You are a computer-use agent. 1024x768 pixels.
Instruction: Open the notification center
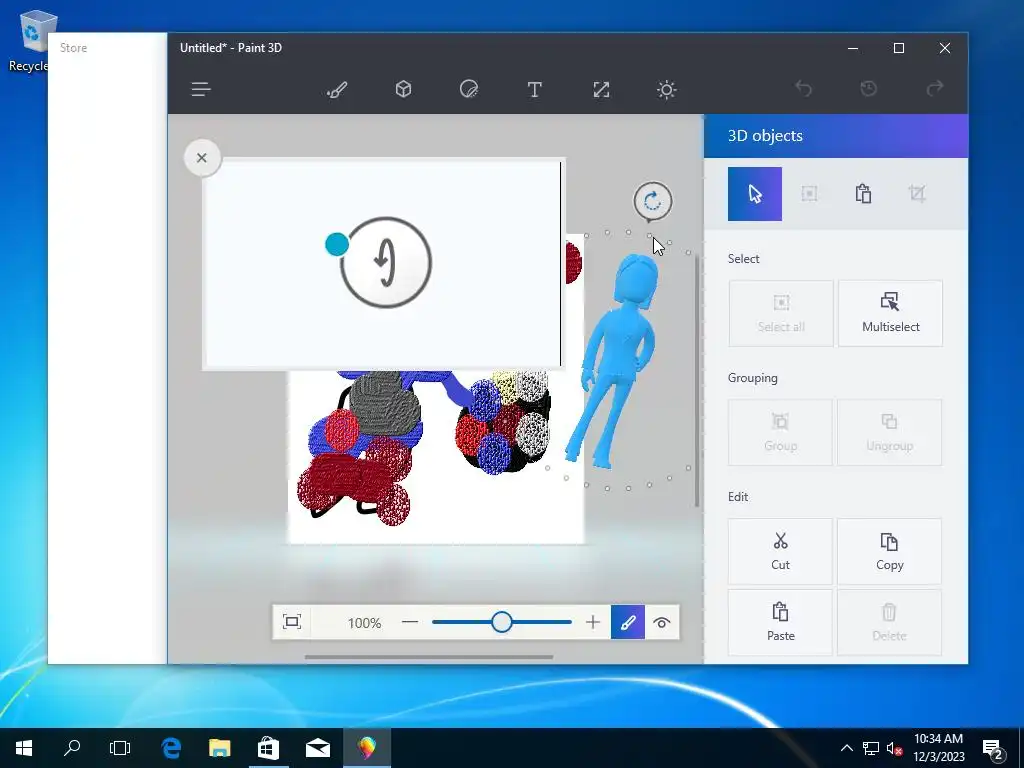[x=993, y=749]
